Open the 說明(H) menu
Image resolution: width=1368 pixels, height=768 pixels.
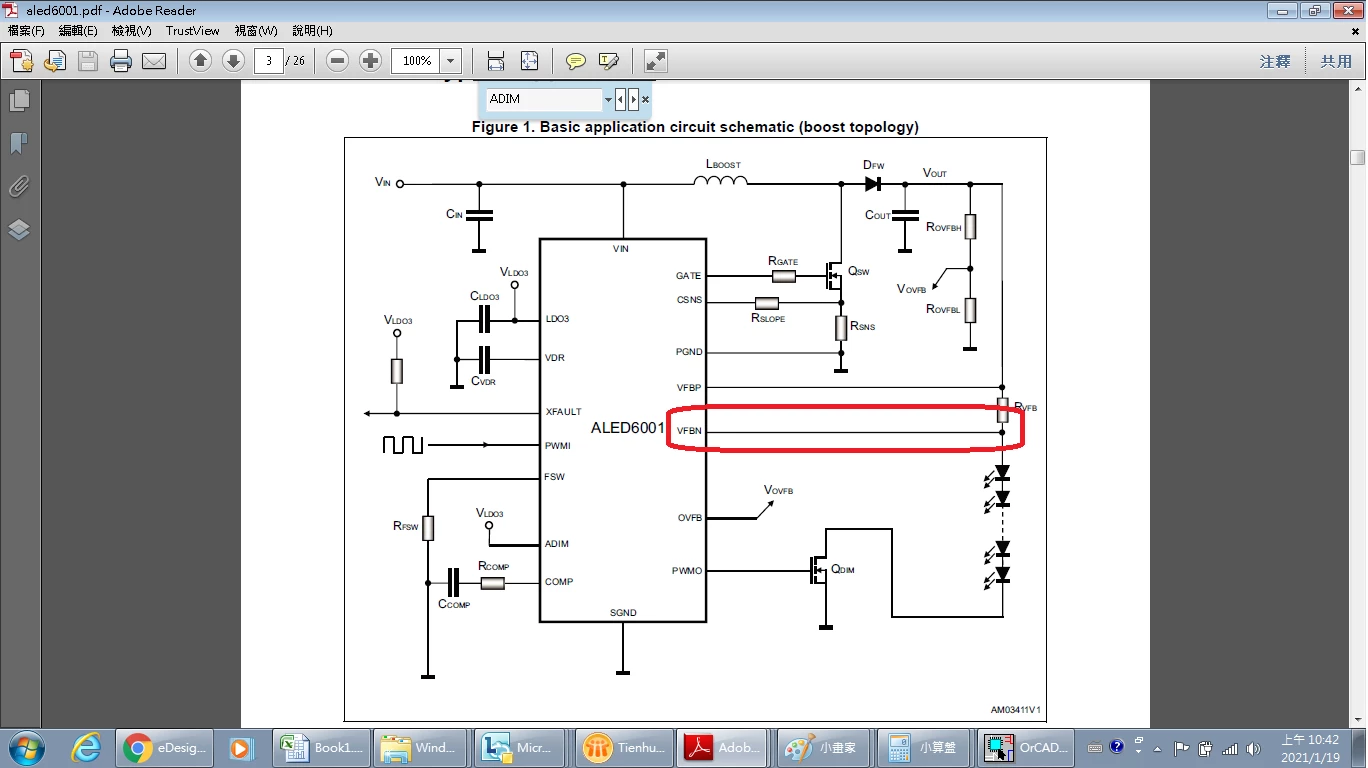click(x=312, y=31)
